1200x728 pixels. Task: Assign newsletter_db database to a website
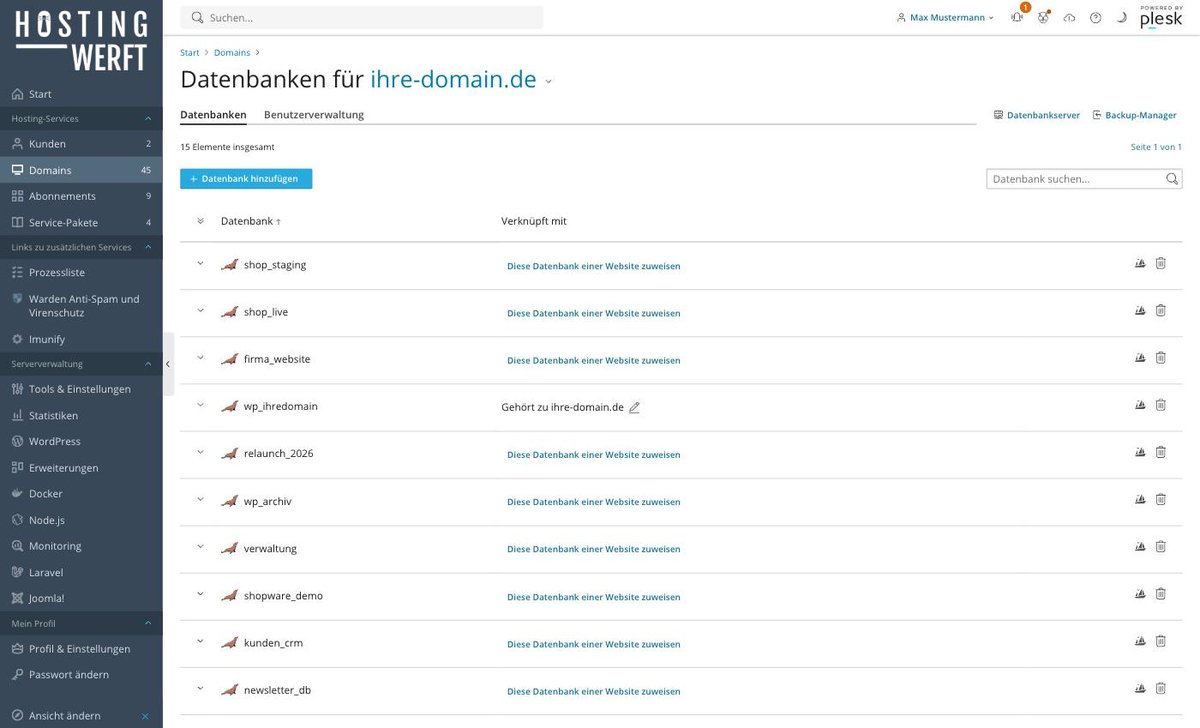[x=594, y=691]
